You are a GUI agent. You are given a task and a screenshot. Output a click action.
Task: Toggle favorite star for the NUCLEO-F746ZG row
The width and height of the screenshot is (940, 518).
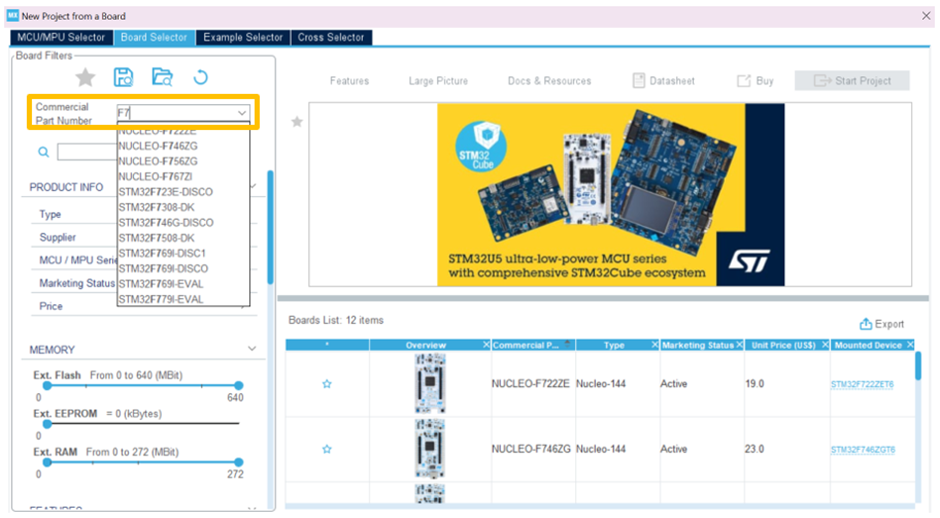pos(326,450)
